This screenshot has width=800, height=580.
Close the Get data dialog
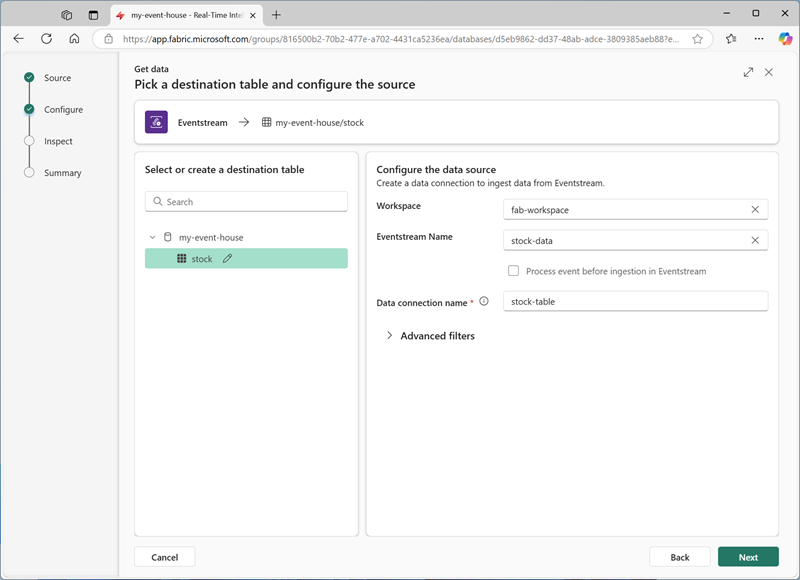768,72
